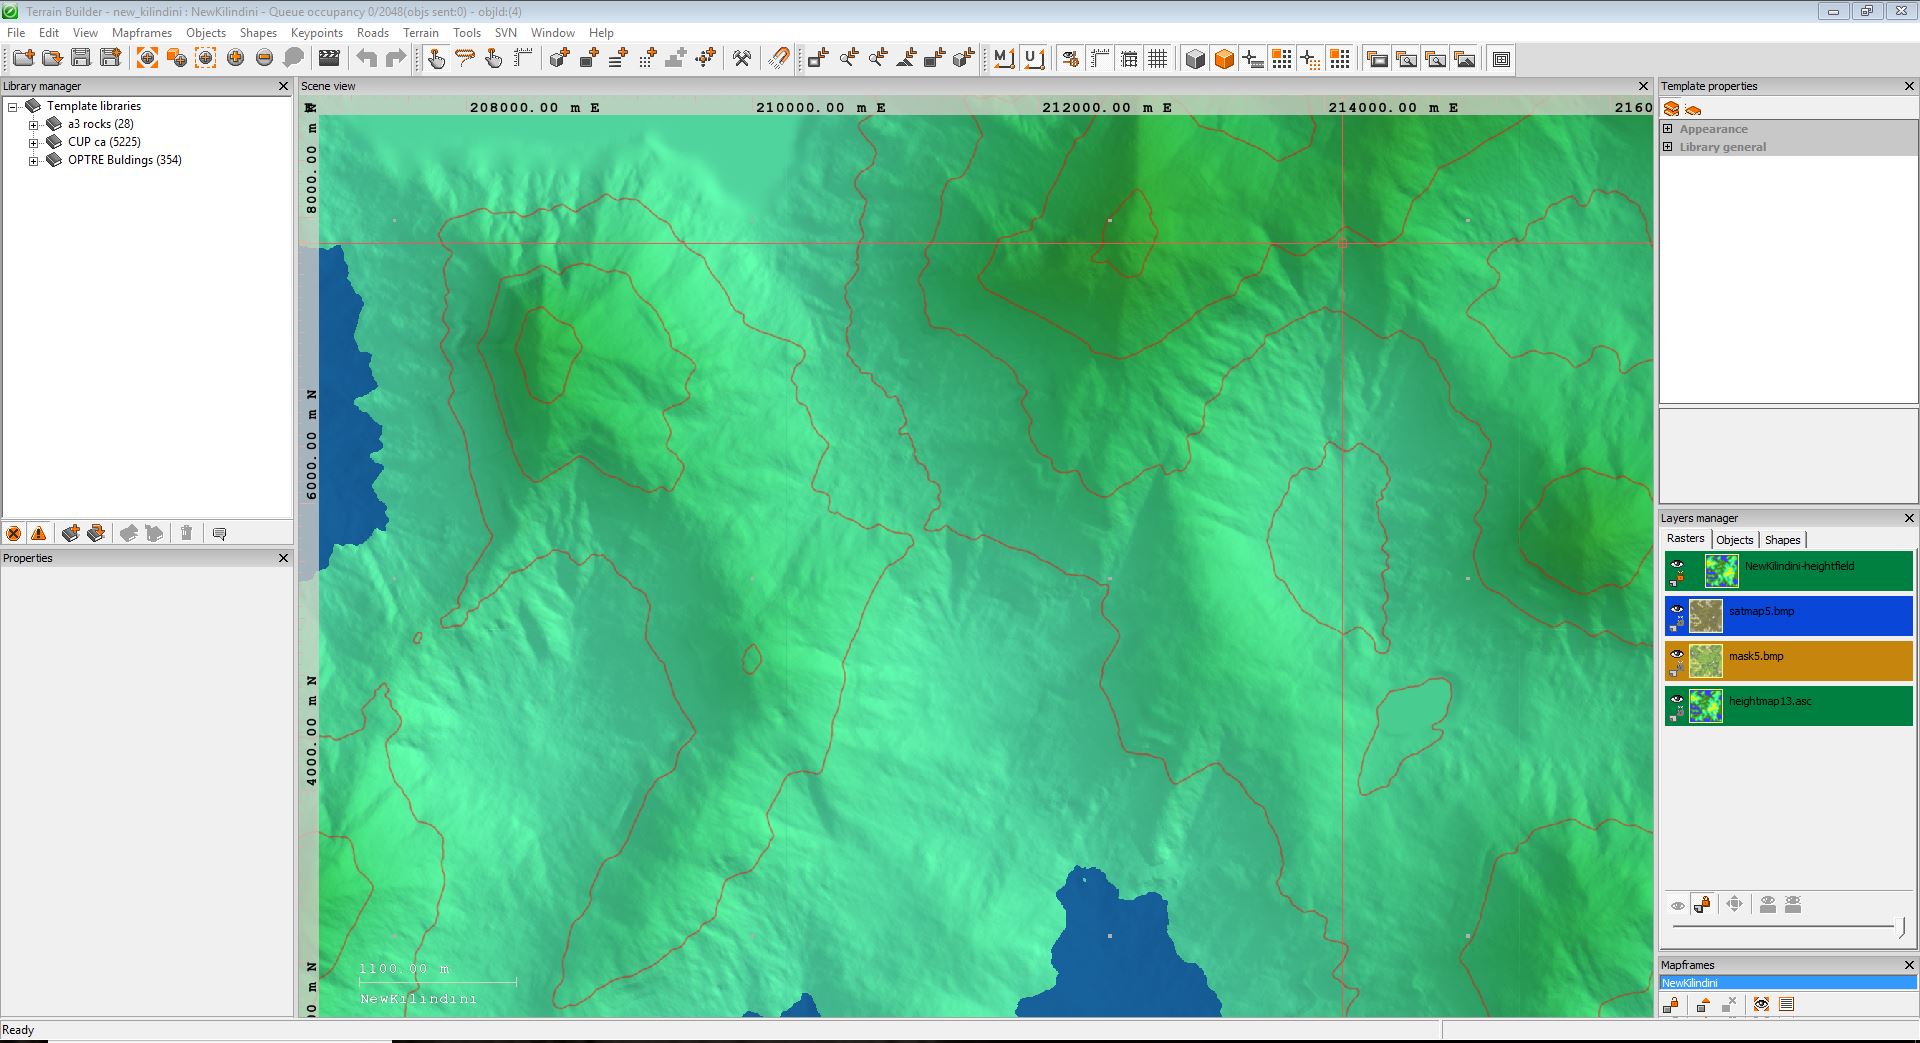
Task: Click the last toolbar frame-window icon
Action: tap(1501, 58)
